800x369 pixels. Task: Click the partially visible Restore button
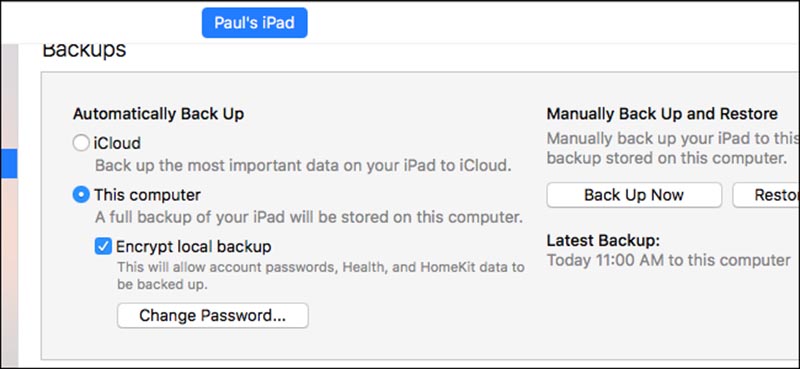[x=767, y=195]
